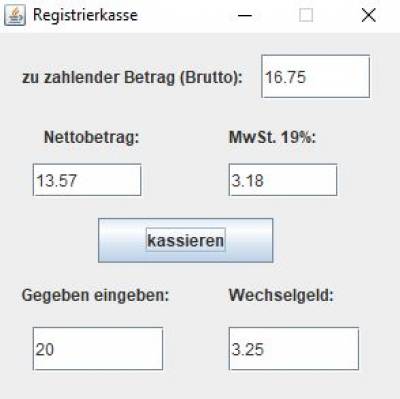This screenshot has height=399, width=400.
Task: Select the Nettobetrag text field
Action: click(x=87, y=180)
